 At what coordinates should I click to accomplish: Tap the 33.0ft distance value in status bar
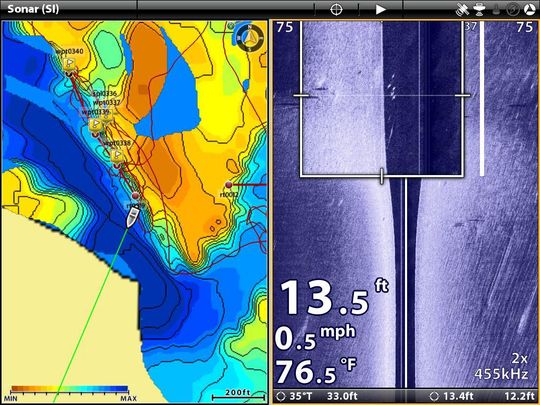[x=342, y=396]
